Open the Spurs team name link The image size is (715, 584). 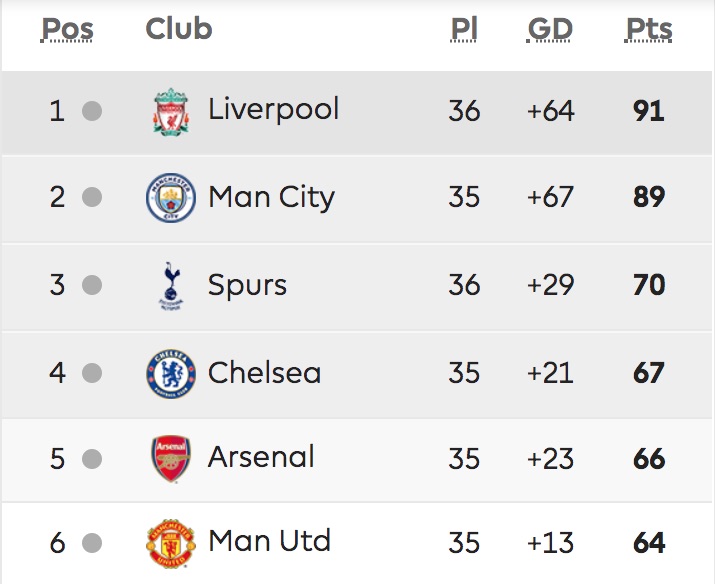pyautogui.click(x=247, y=286)
